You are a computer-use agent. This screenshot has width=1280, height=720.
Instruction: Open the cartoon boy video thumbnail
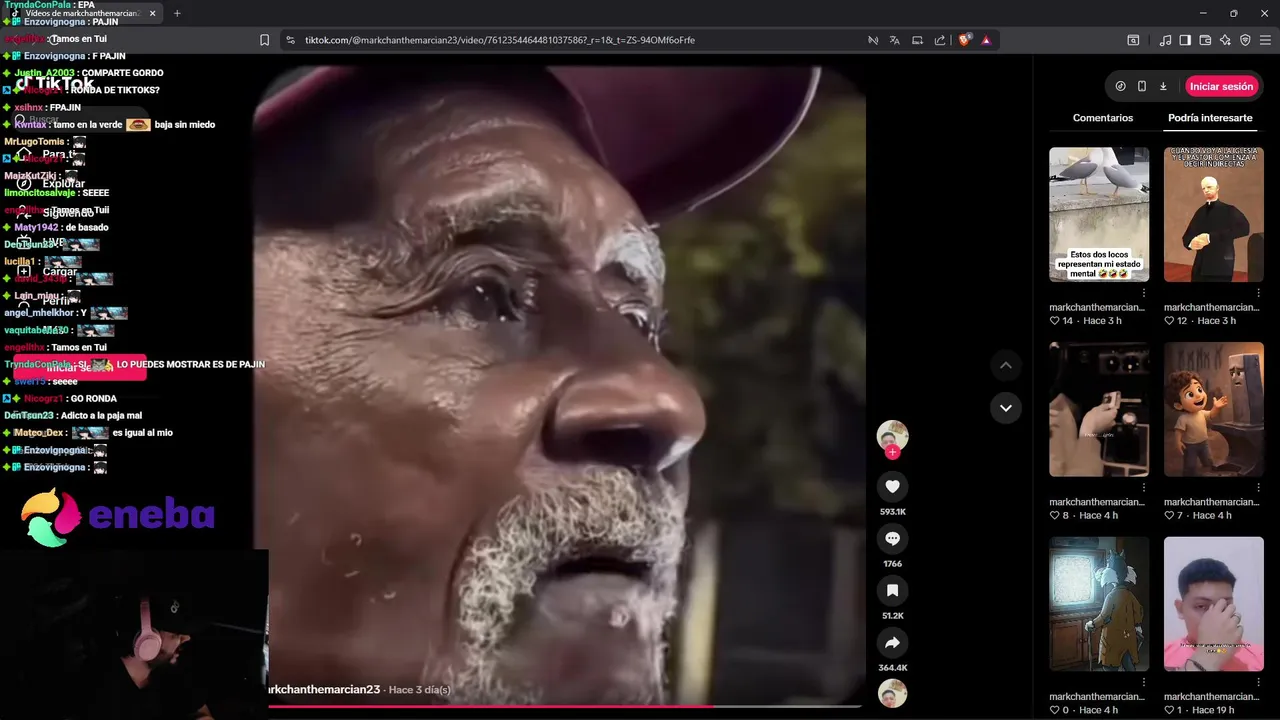tap(1214, 409)
